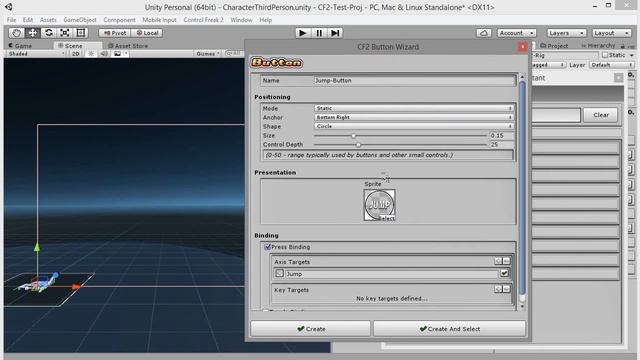Switch to the Asset Store tab
640x360 pixels.
(128, 46)
